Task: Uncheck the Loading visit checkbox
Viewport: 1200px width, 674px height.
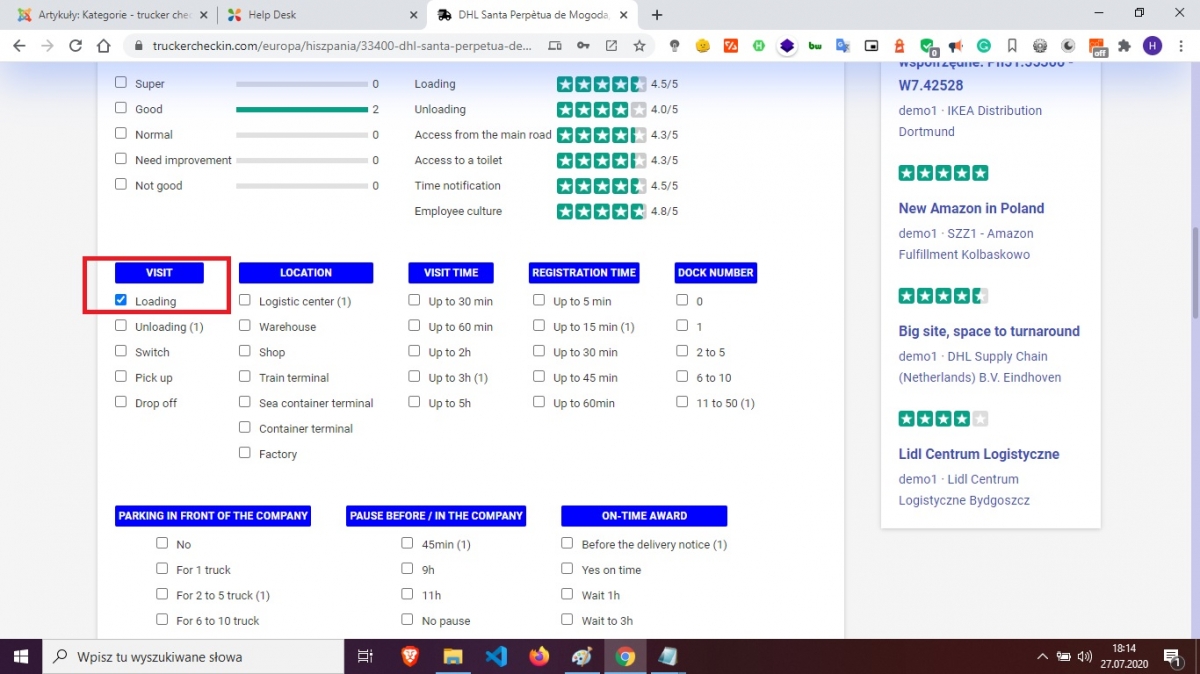Action: coord(121,300)
